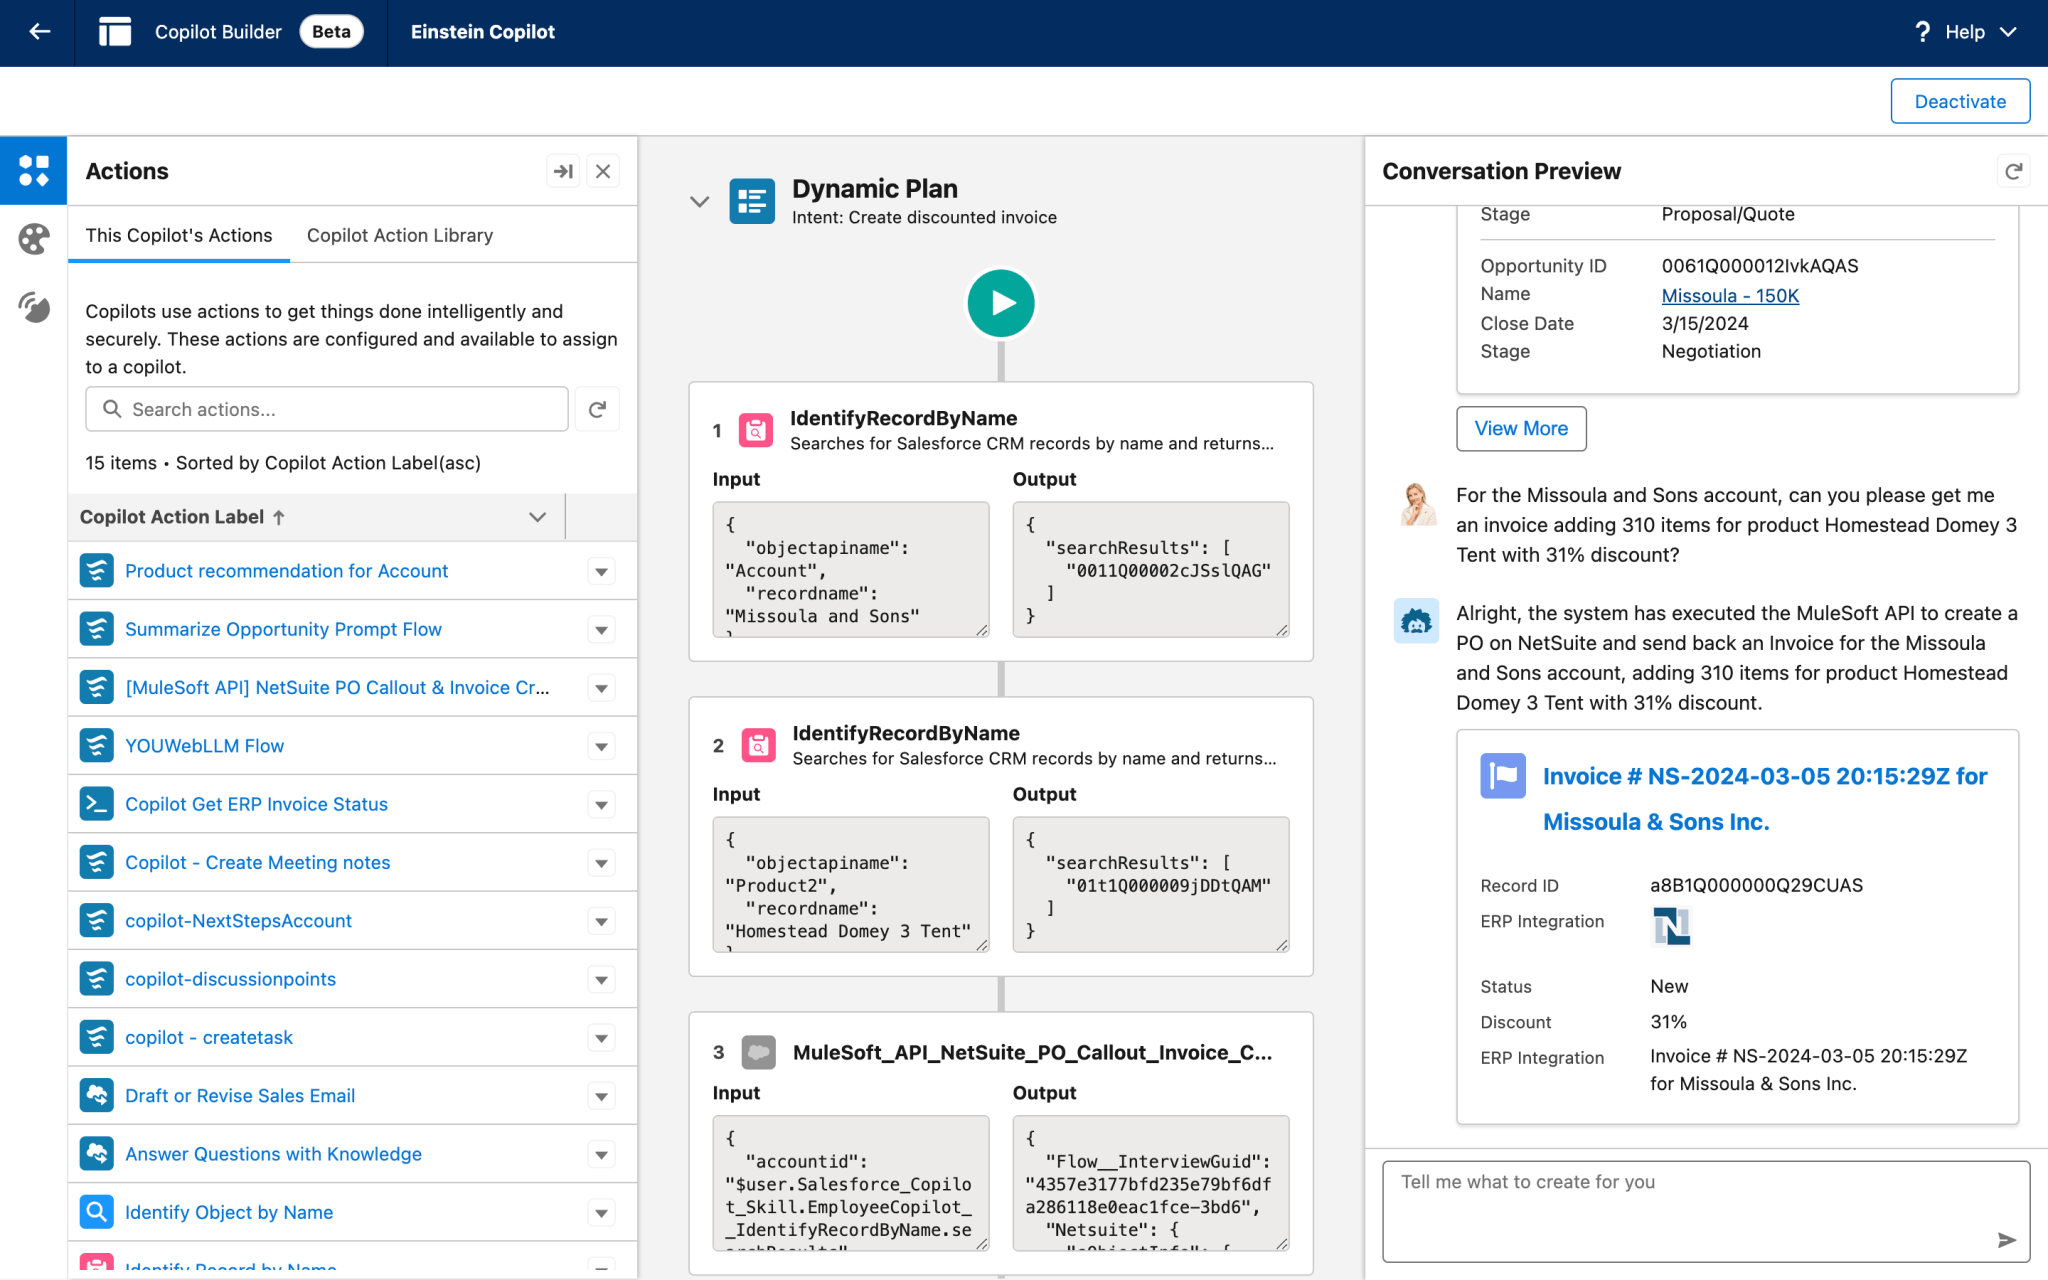Screen dimensions: 2048x1280
Task: Run the Dynamic Plan with the play button
Action: 1000,302
